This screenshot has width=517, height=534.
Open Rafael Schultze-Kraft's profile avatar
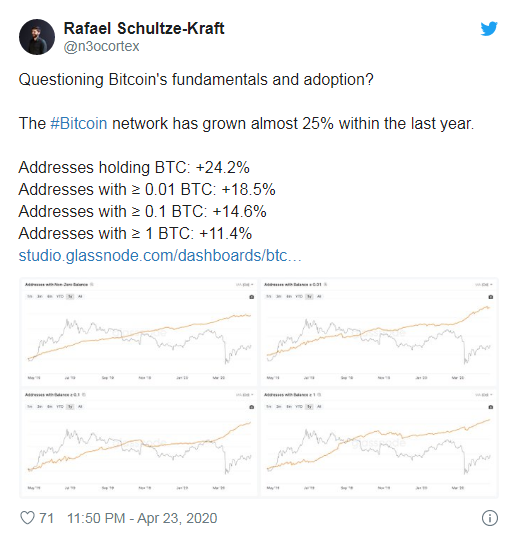pos(37,37)
